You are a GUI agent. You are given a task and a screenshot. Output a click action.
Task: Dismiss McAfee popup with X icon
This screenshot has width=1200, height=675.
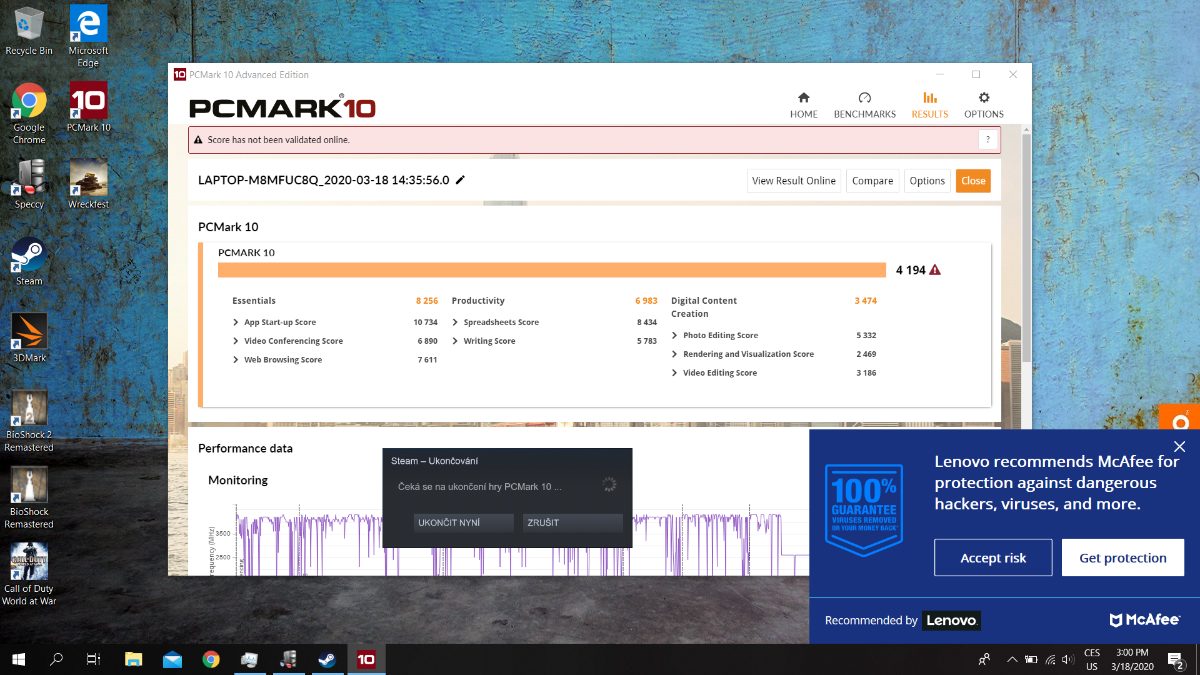[1179, 447]
